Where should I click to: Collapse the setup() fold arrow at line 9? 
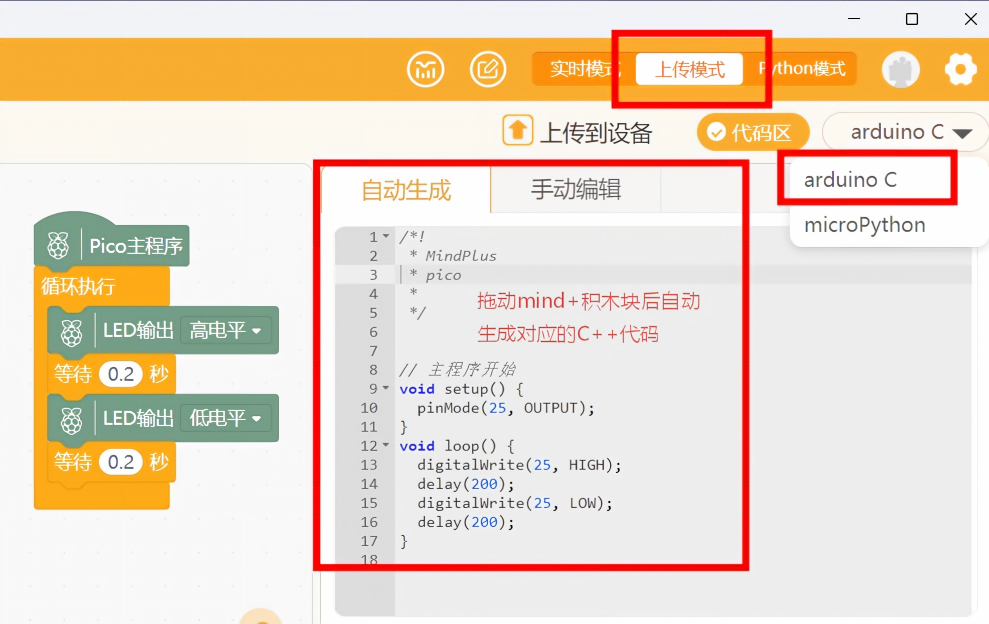pos(385,389)
